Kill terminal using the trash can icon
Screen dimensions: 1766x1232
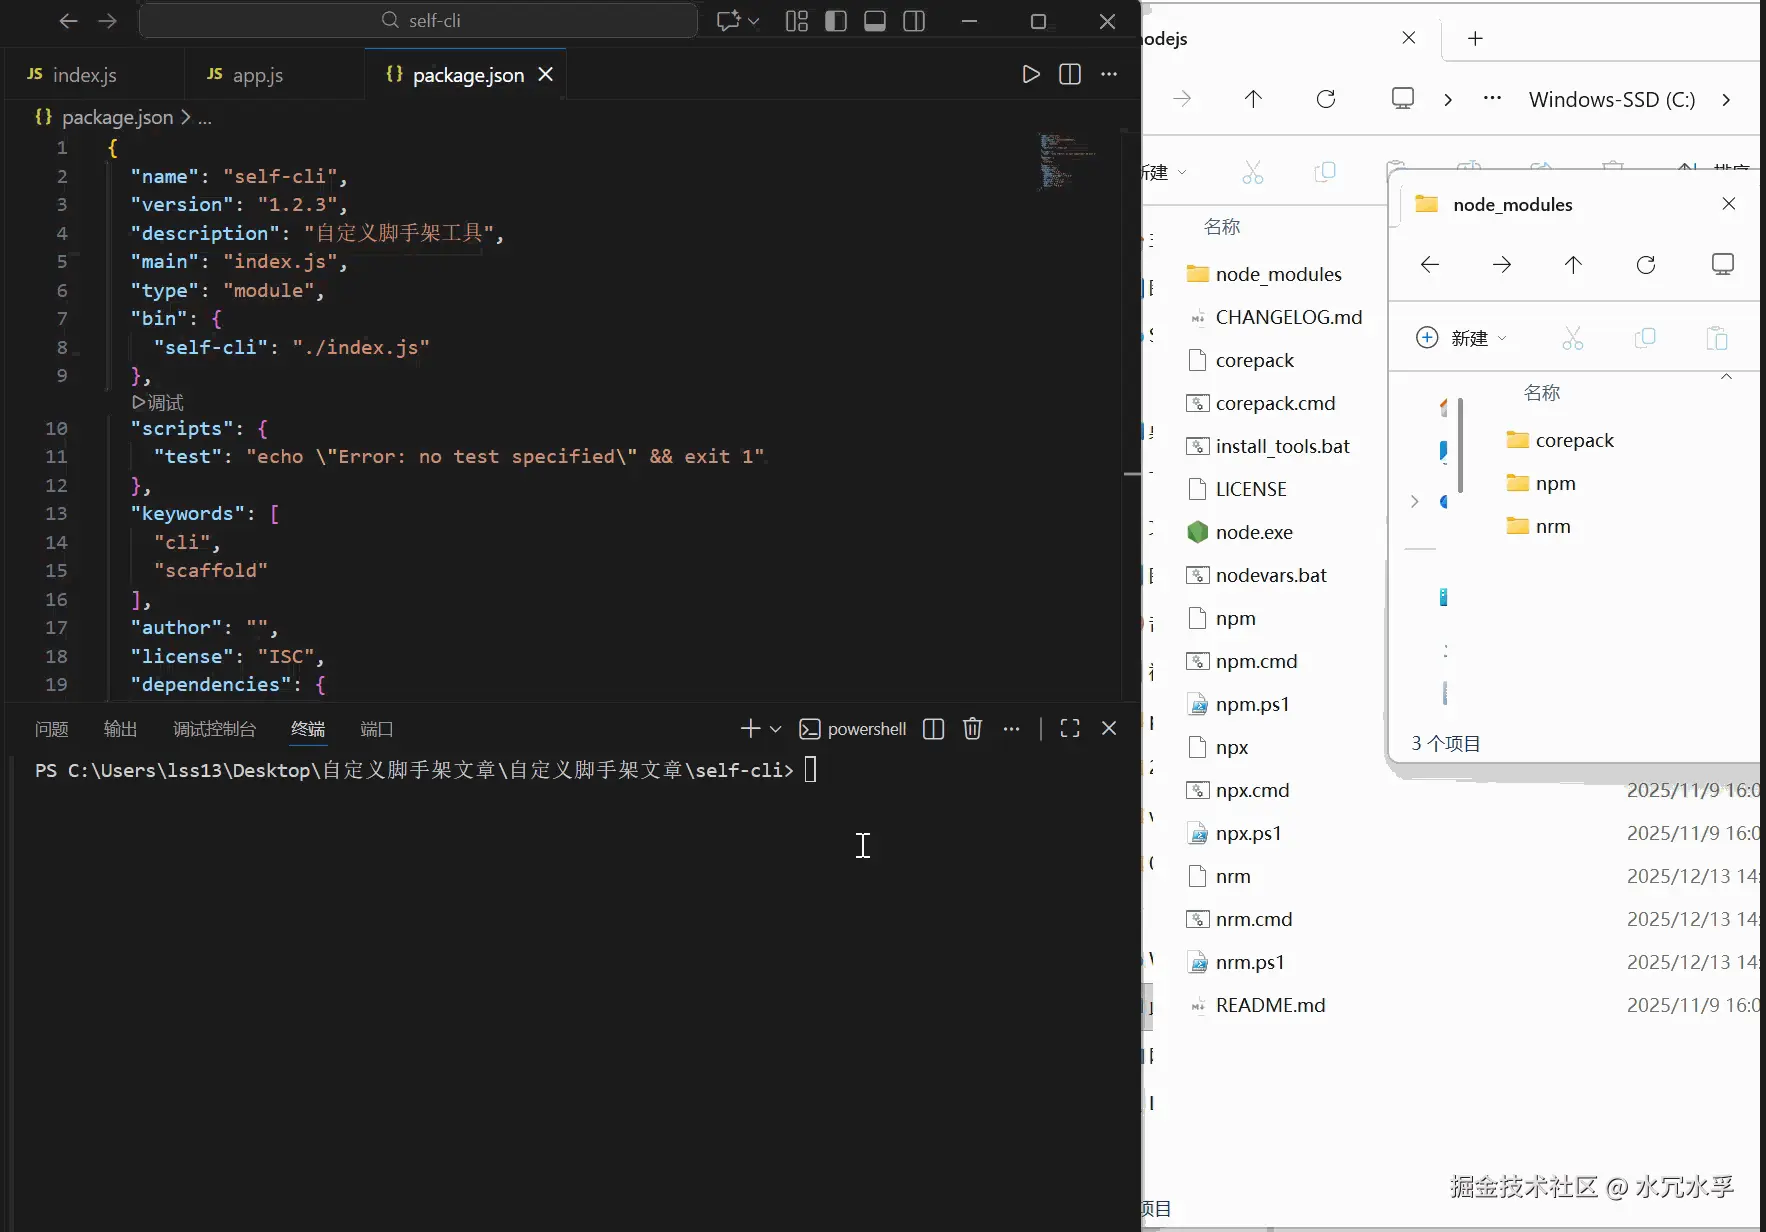tap(972, 729)
